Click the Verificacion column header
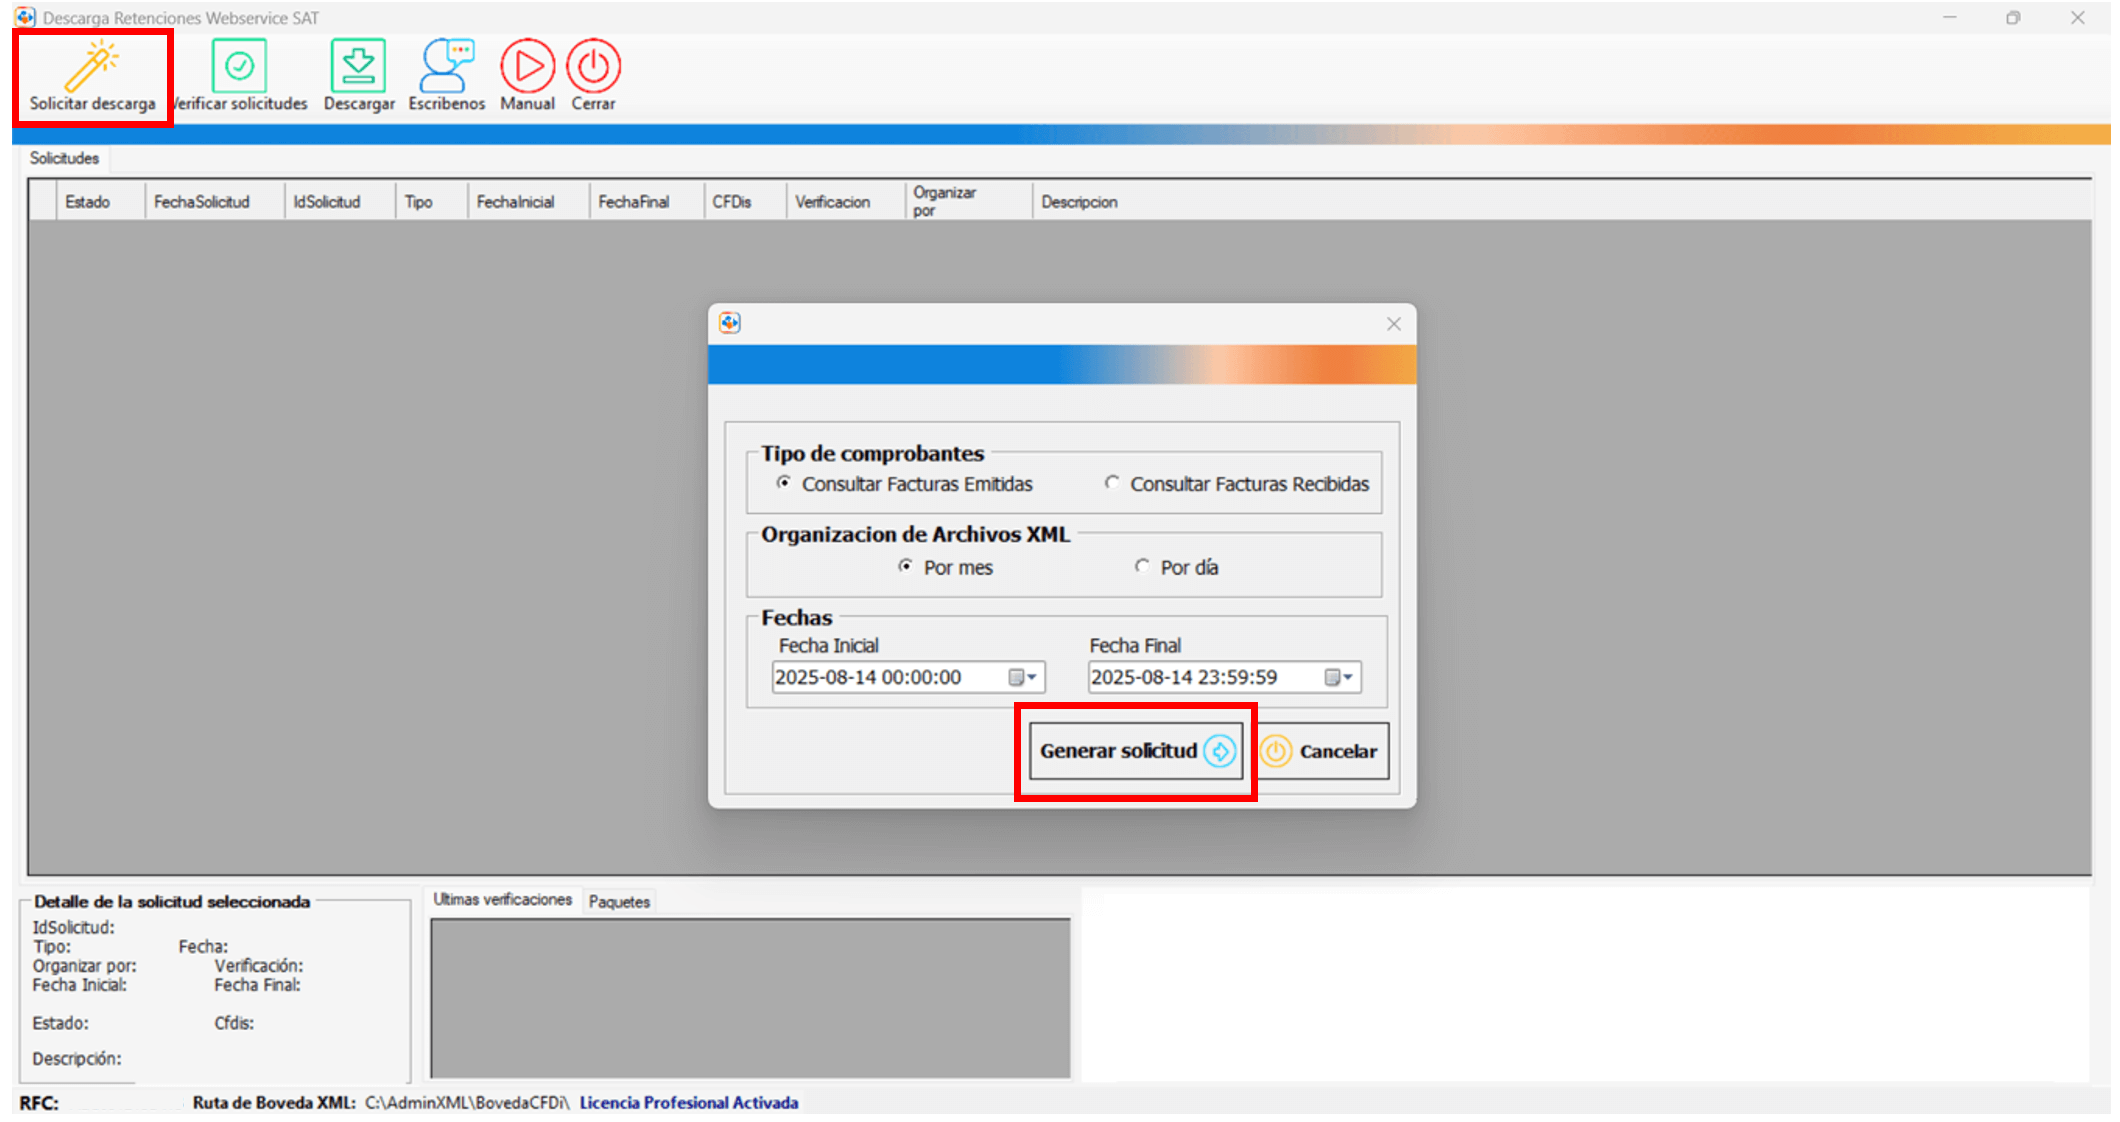 tap(846, 202)
